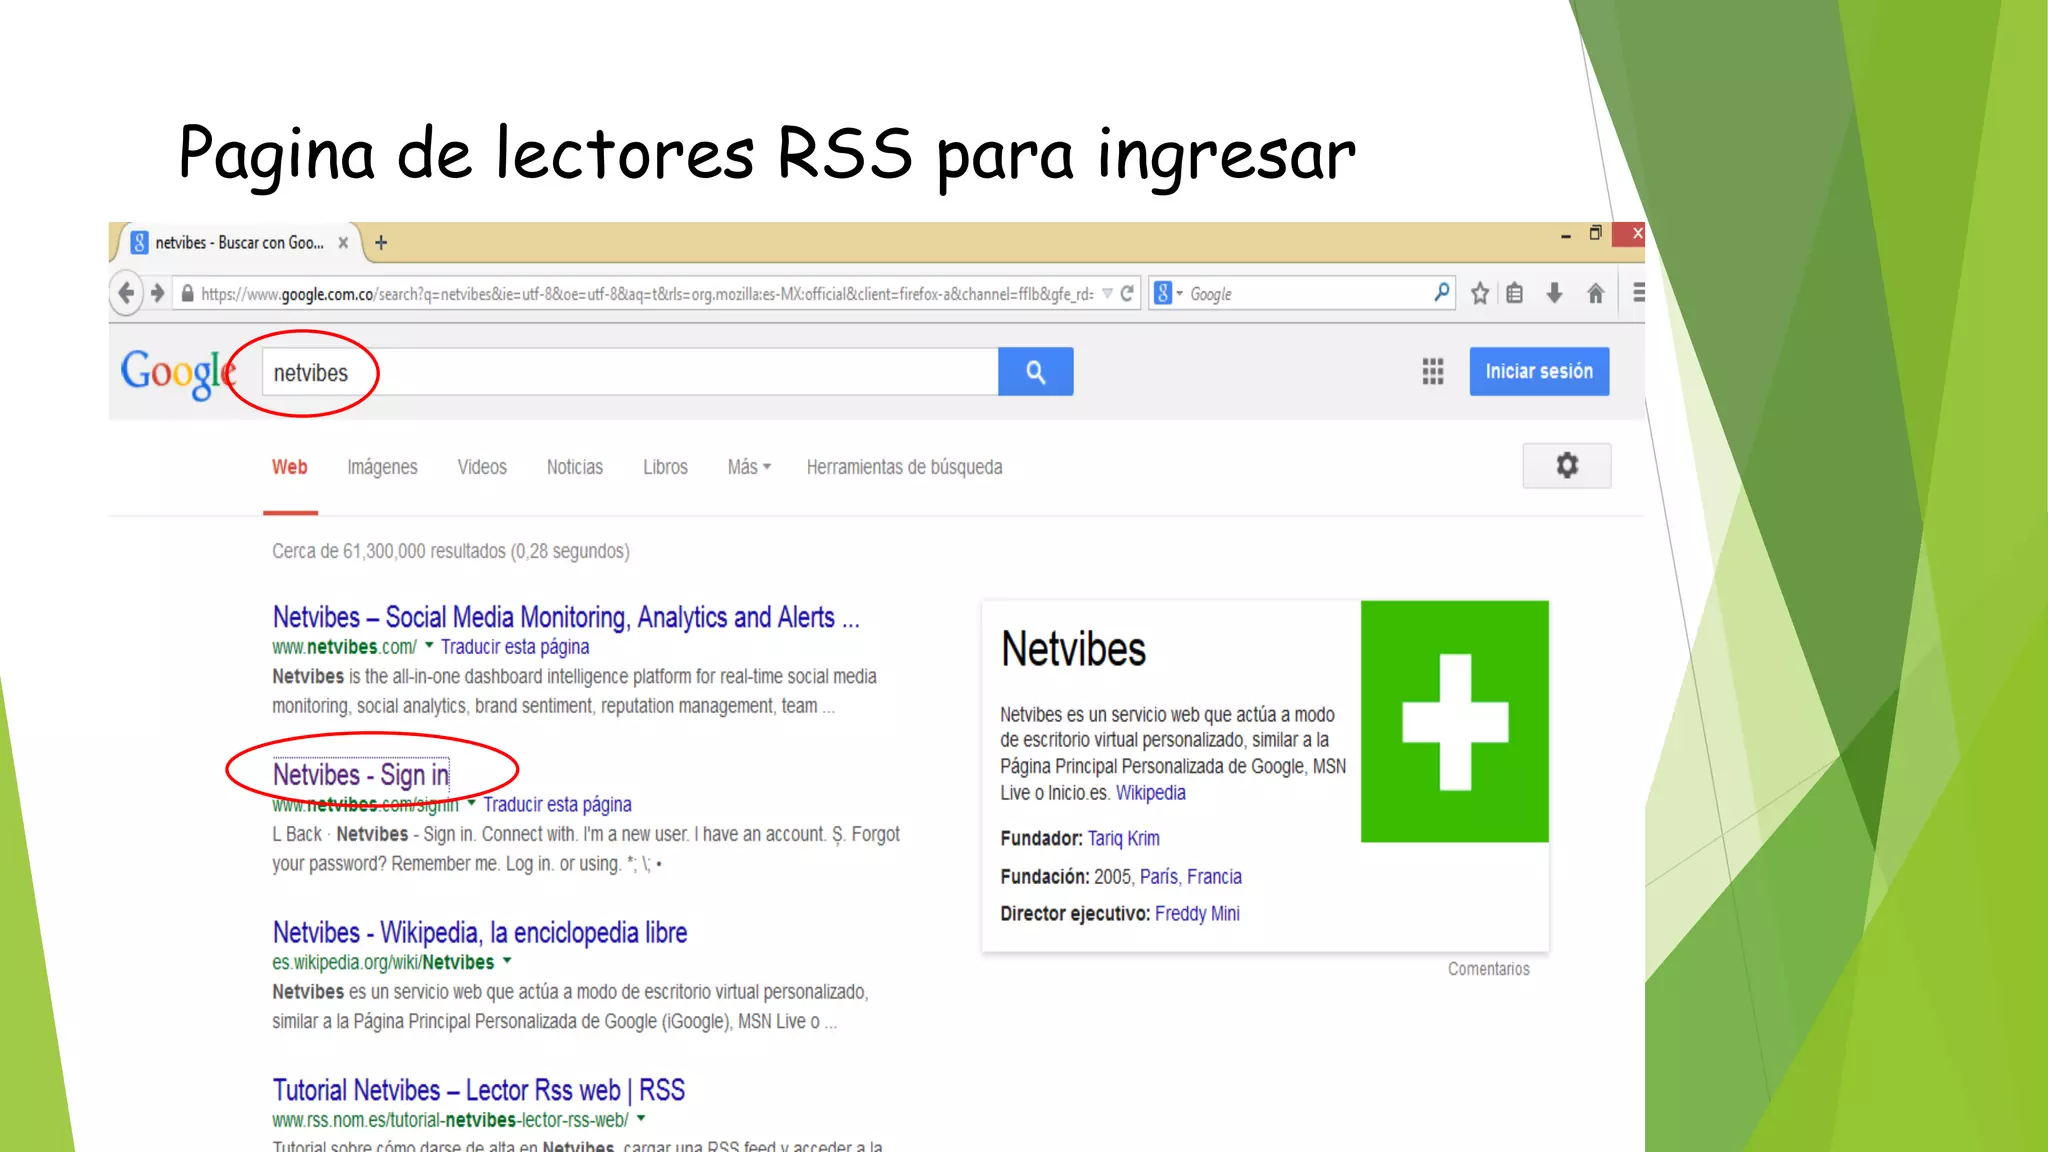
Task: Open Netvibes - Sign in result link
Action: coord(361,775)
